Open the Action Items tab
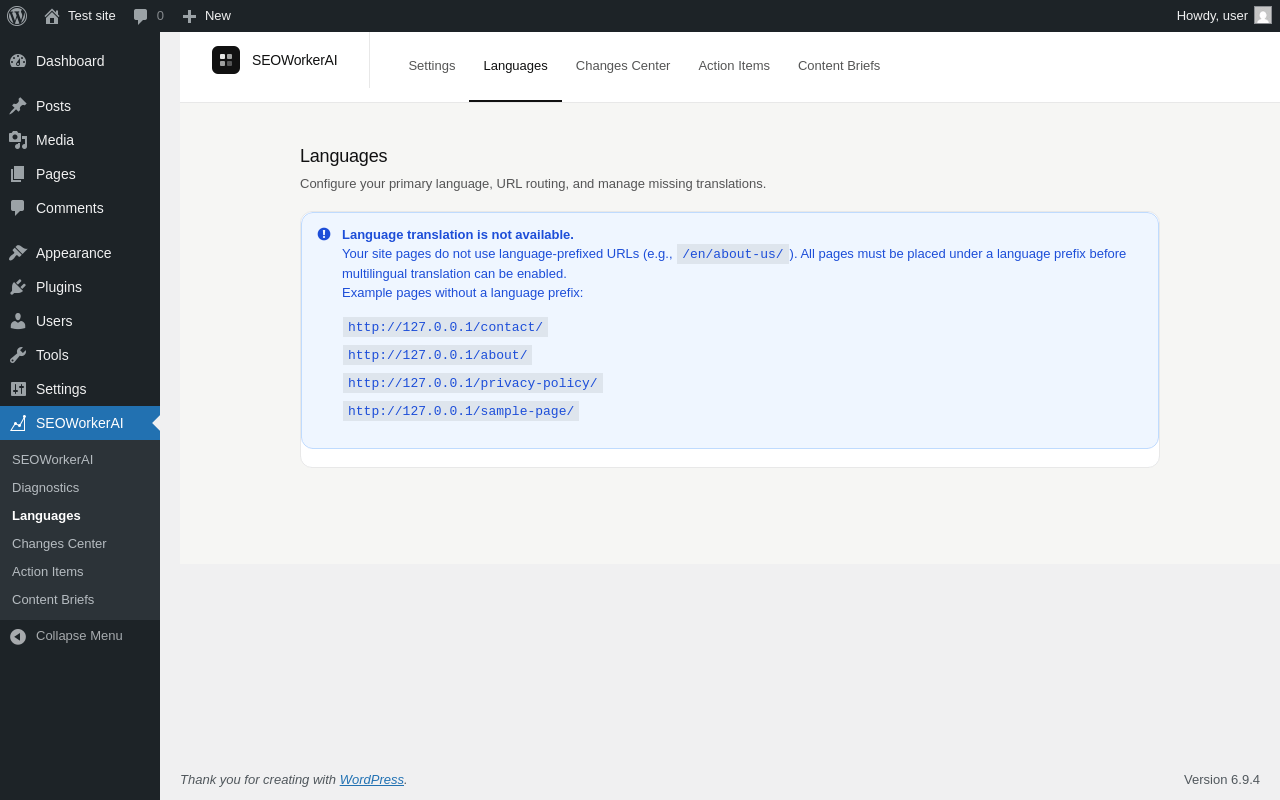 pyautogui.click(x=734, y=66)
